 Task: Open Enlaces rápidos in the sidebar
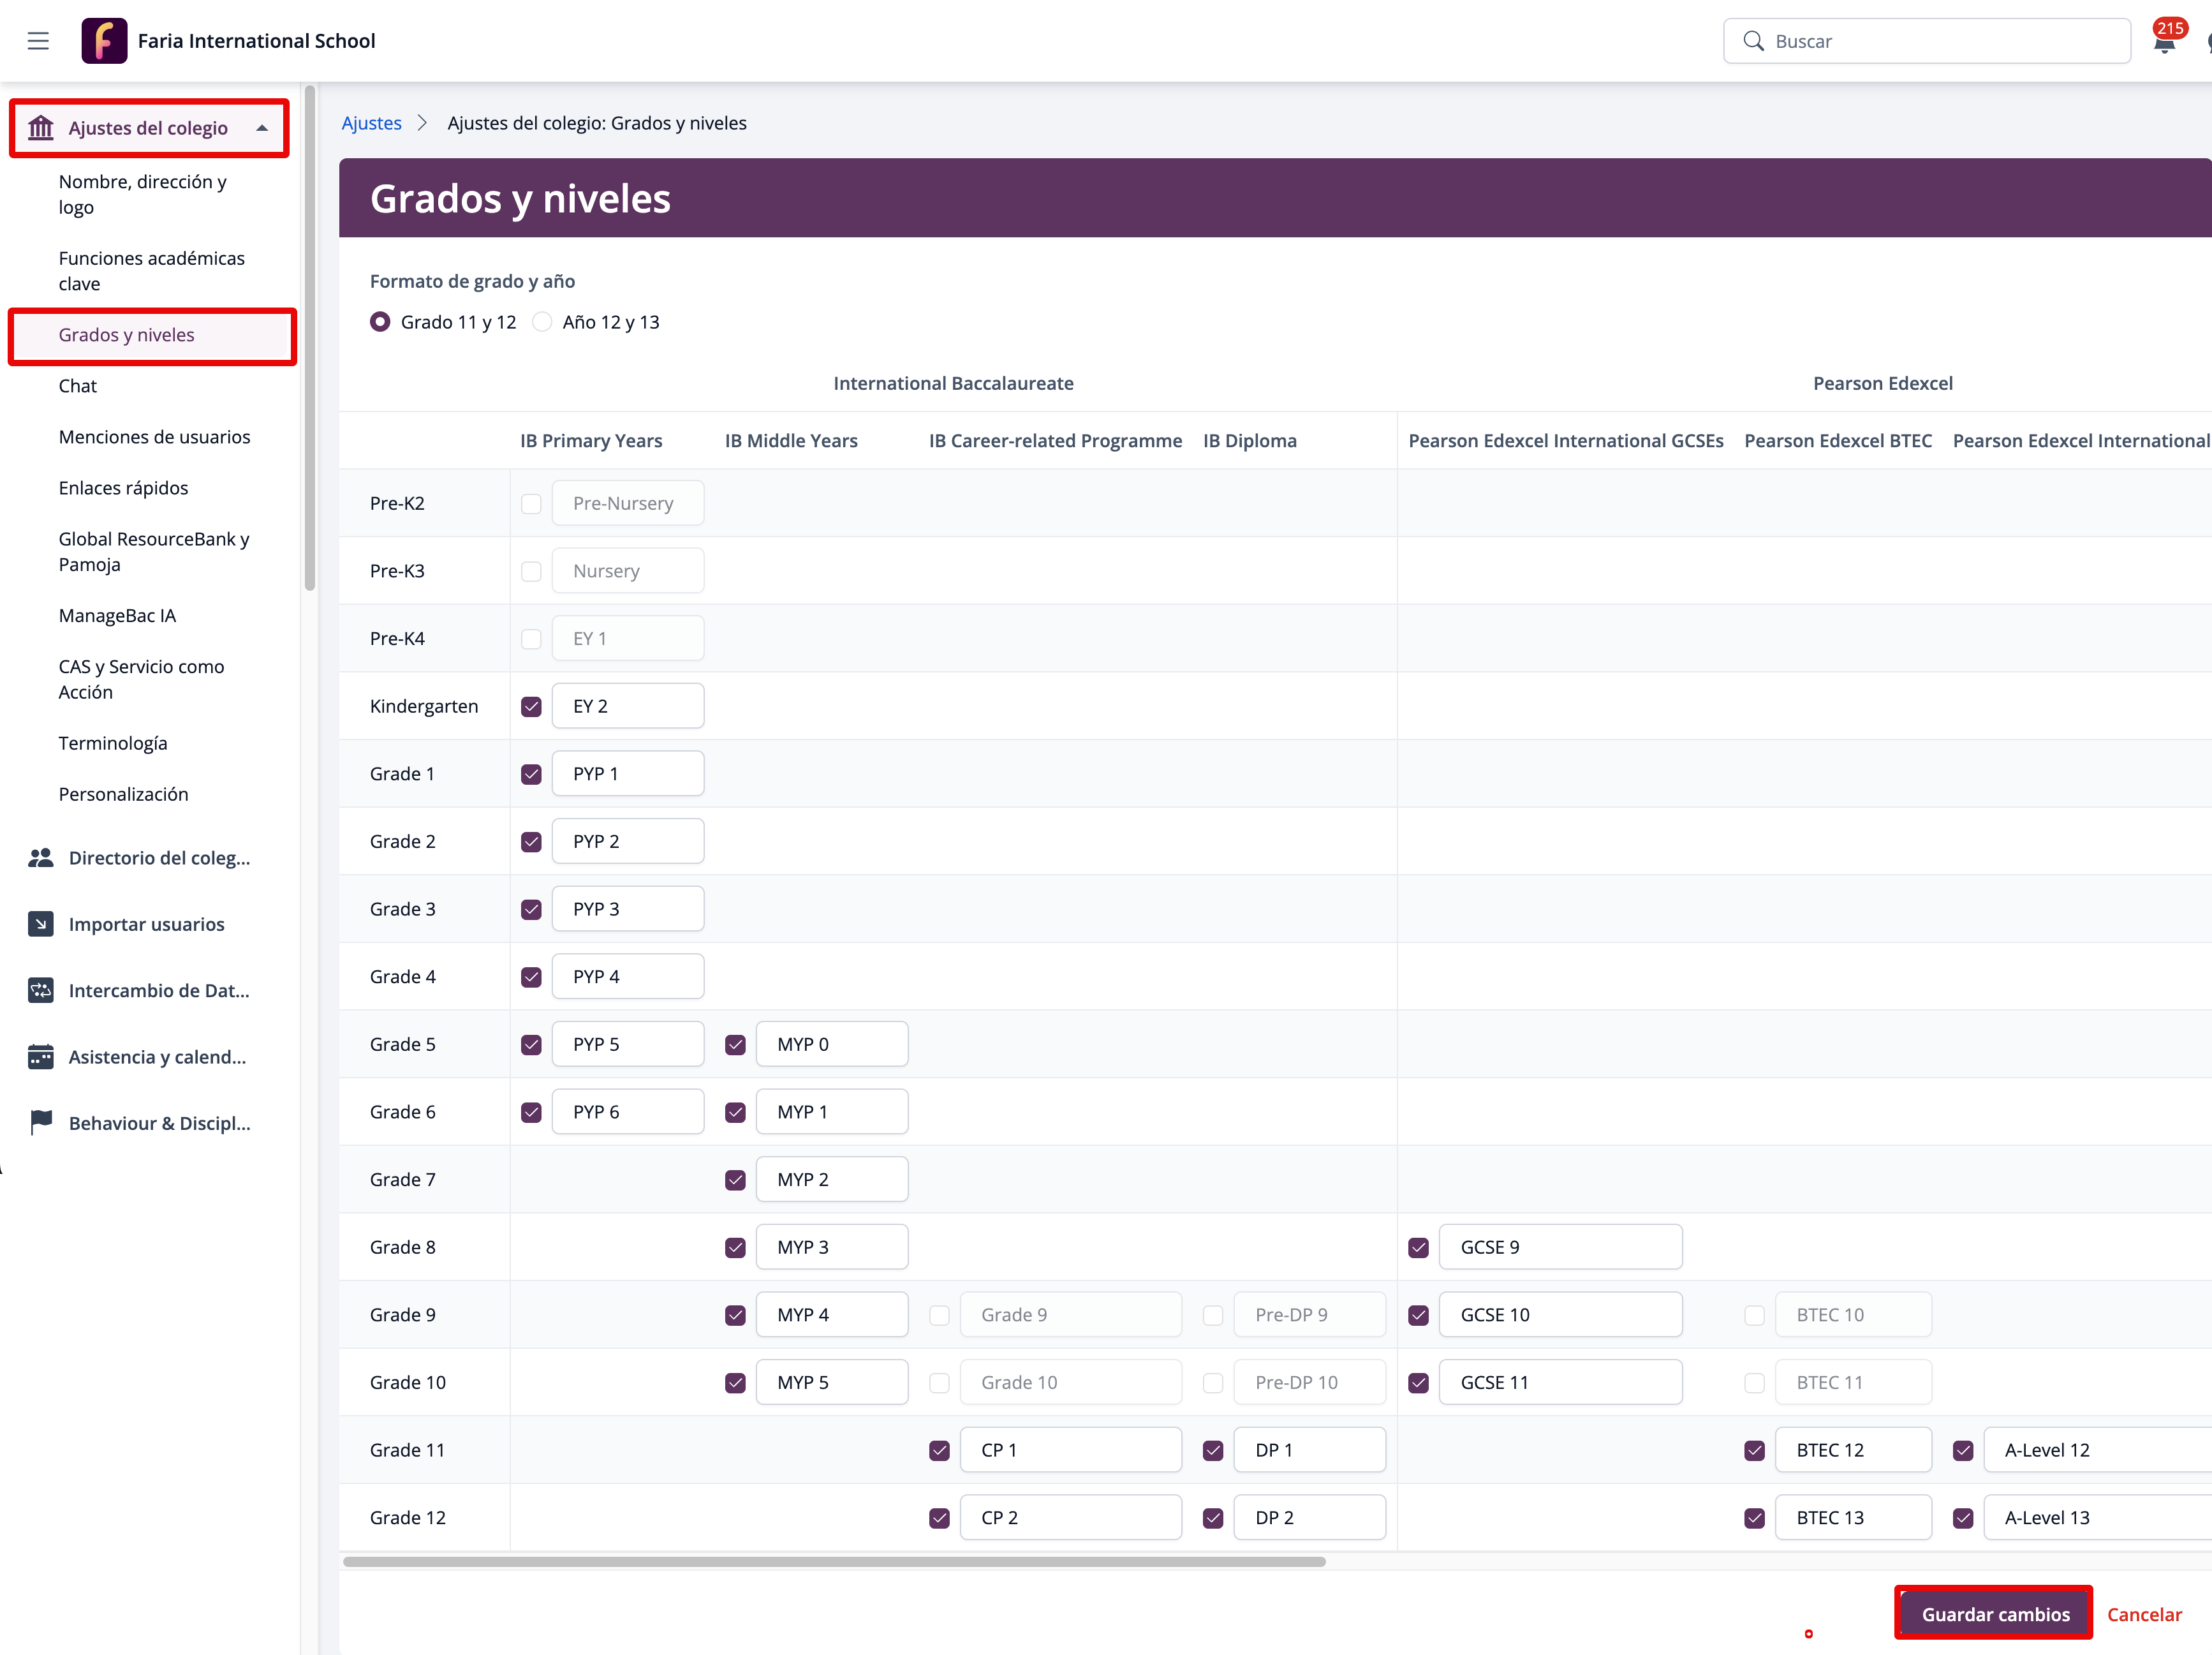123,488
